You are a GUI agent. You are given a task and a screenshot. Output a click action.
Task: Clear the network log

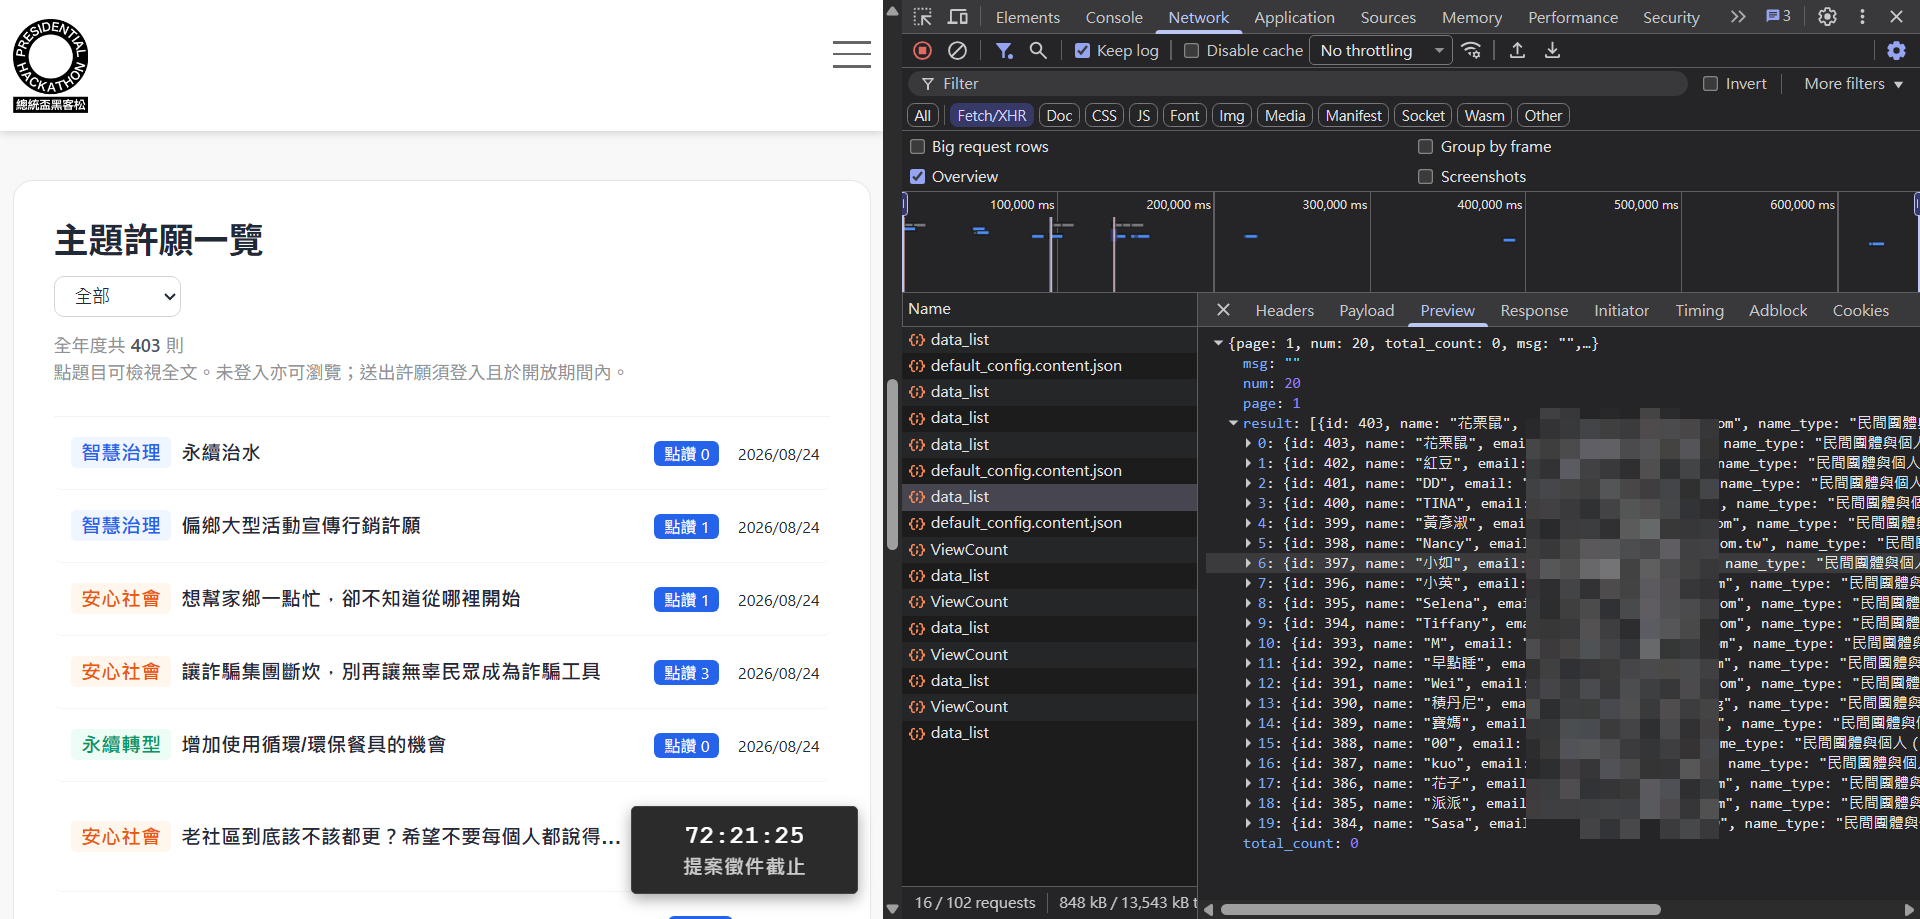(x=957, y=50)
